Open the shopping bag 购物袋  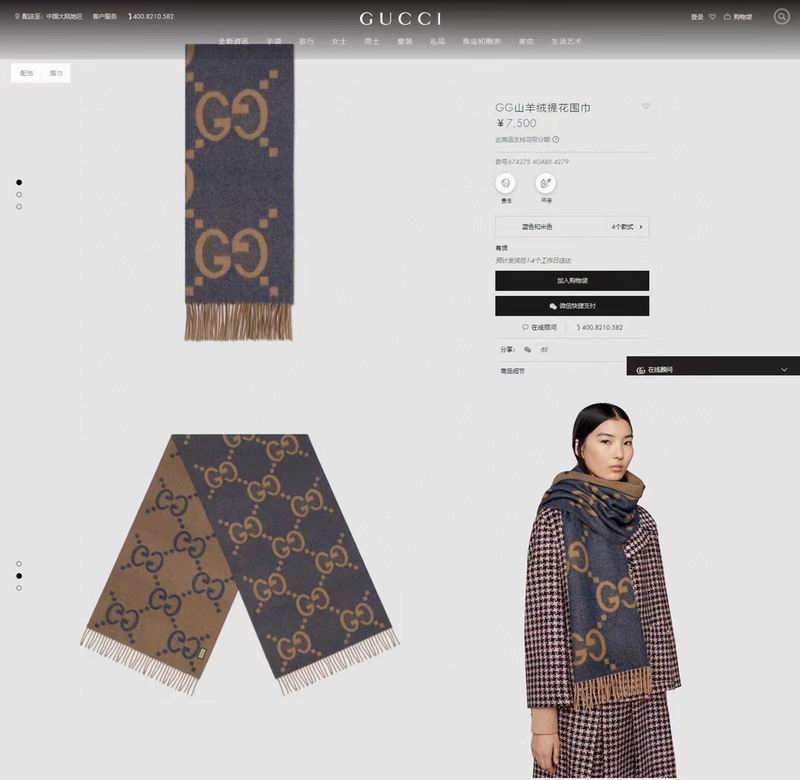click(x=738, y=17)
